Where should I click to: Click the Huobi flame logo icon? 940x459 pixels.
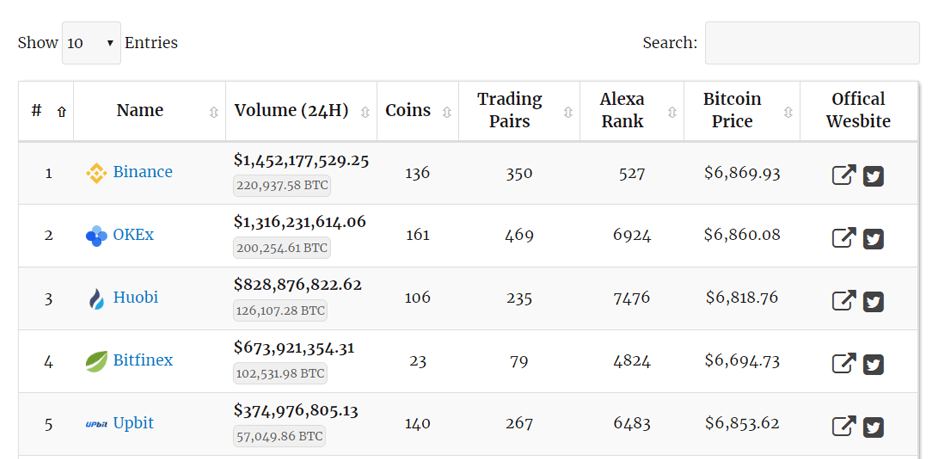97,298
